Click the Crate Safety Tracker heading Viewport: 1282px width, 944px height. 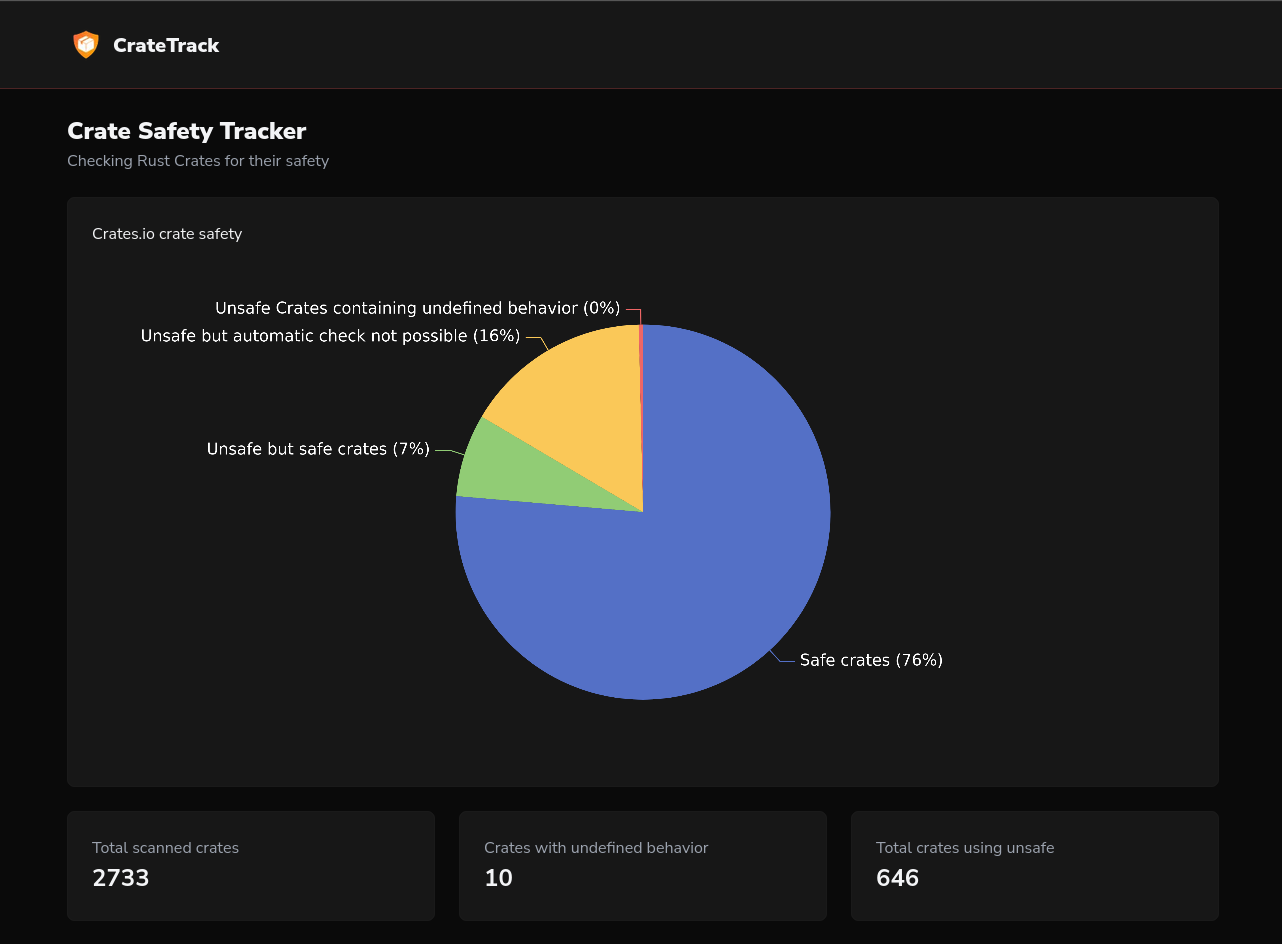pyautogui.click(x=186, y=131)
